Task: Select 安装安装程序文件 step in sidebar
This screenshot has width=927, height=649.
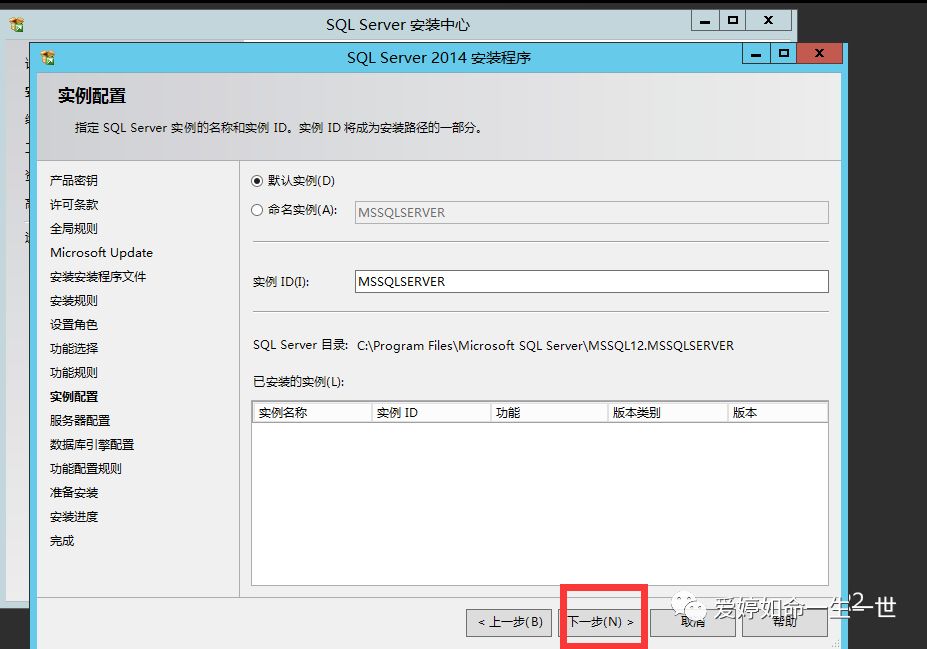Action: click(98, 277)
